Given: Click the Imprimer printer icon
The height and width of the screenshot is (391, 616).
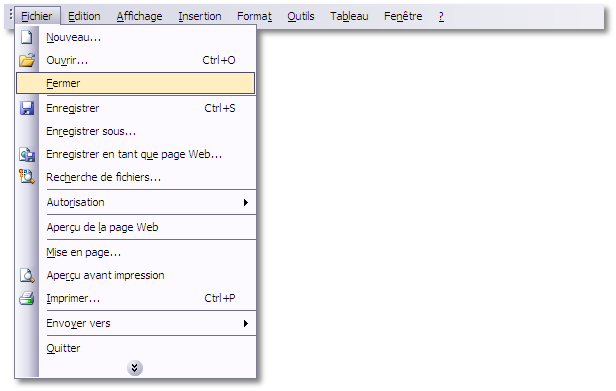Looking at the screenshot, I should pos(27,298).
